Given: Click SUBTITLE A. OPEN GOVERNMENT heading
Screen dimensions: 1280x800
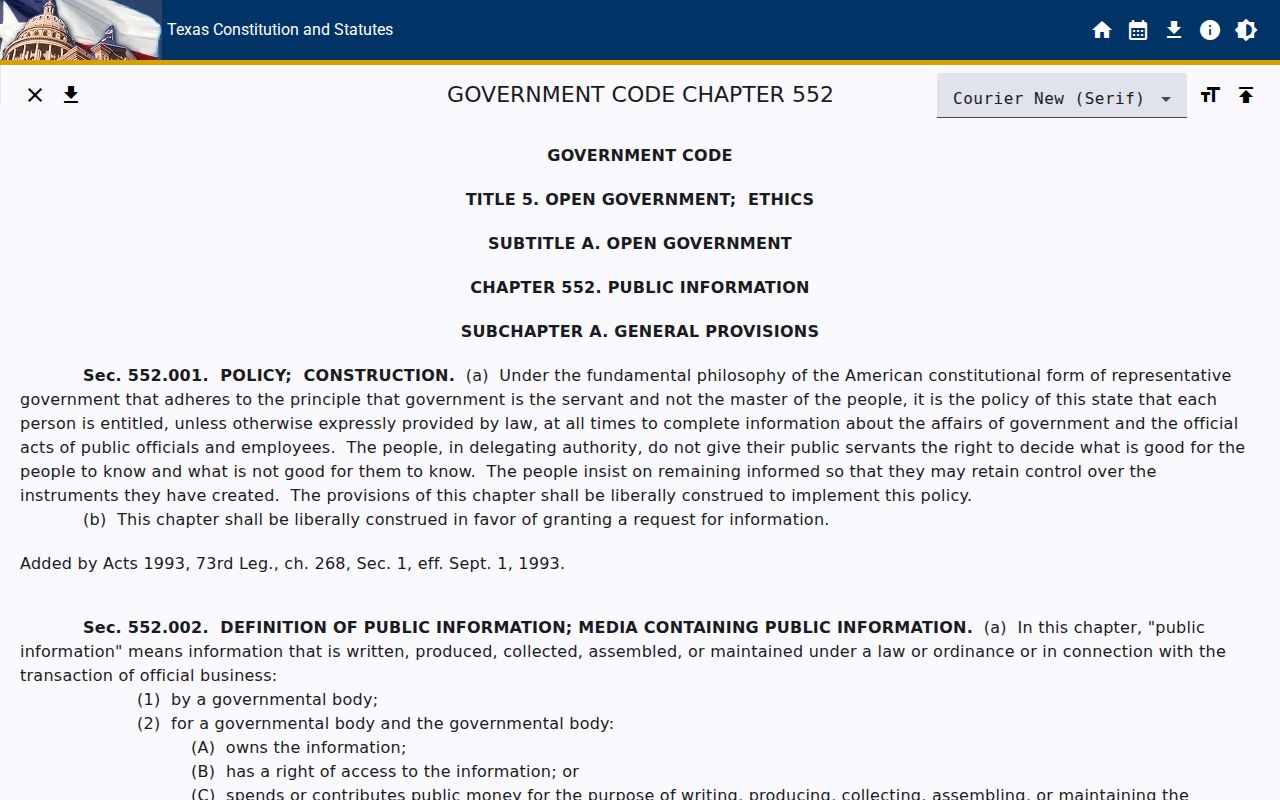Looking at the screenshot, I should 640,243.
